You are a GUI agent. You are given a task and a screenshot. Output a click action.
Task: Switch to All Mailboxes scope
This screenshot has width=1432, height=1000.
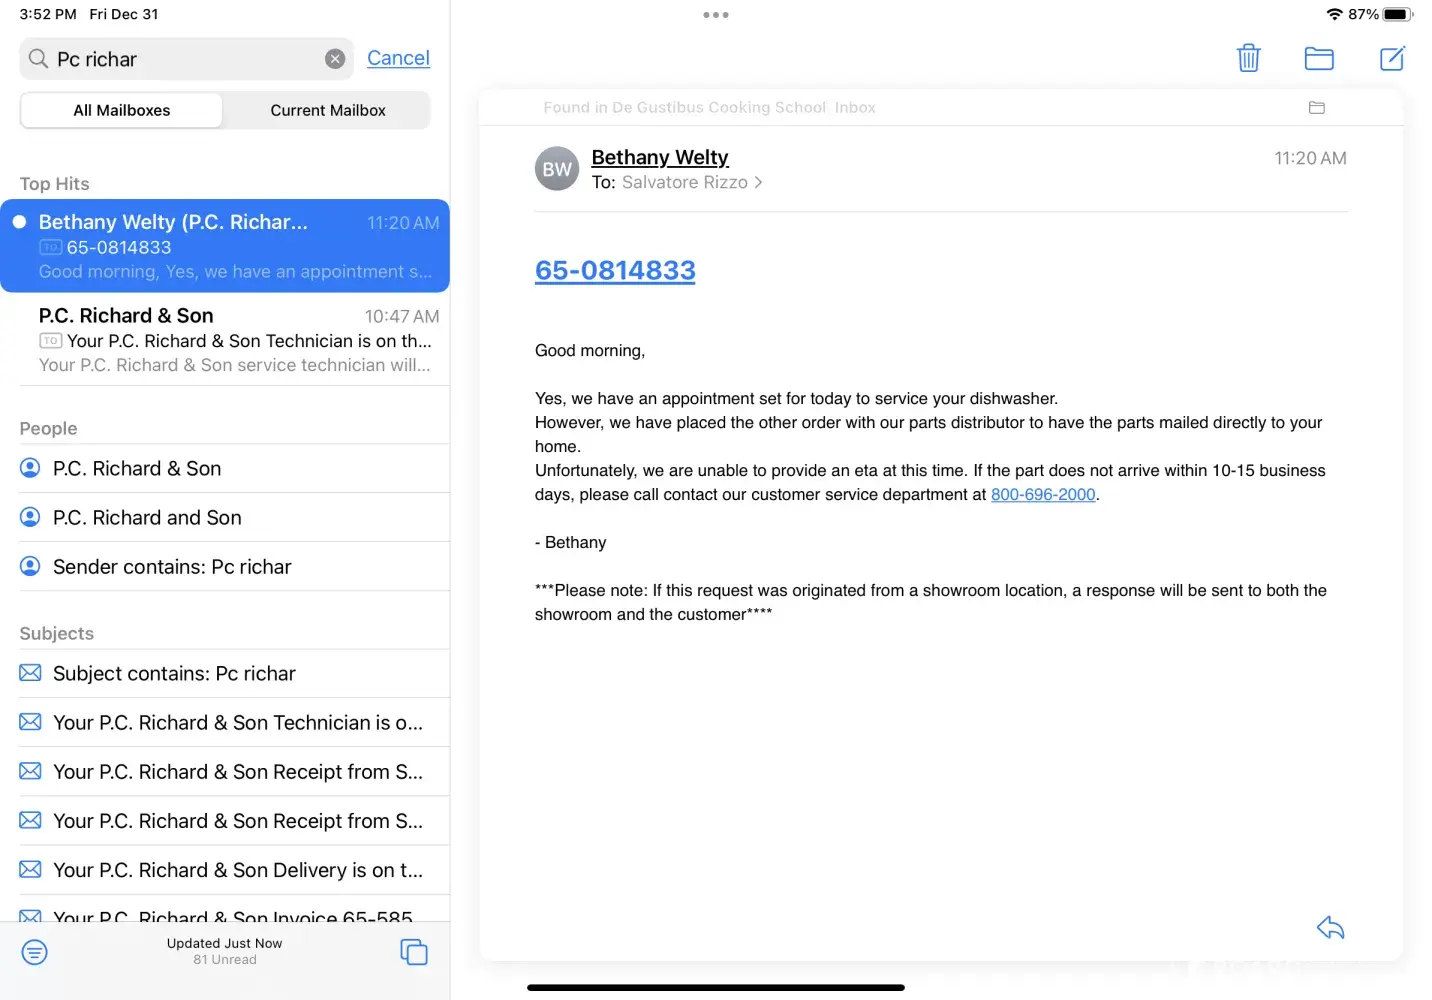[122, 110]
